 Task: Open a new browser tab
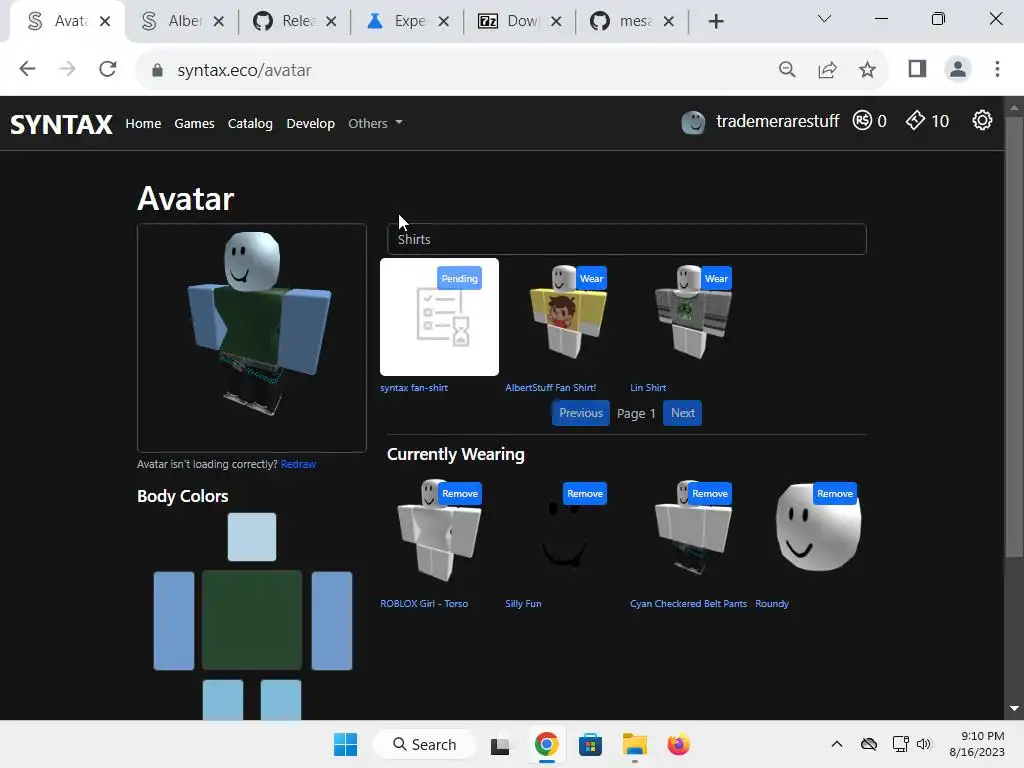(716, 22)
